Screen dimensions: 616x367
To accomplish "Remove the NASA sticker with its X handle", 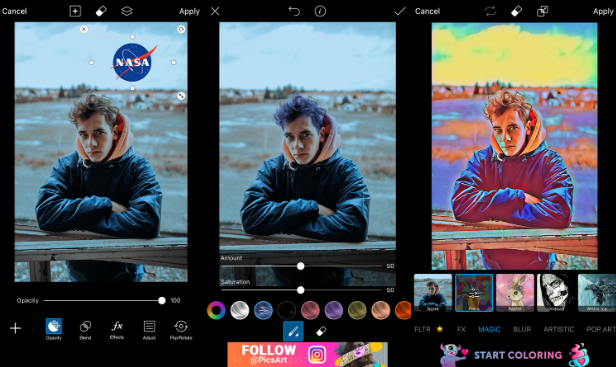I will coord(84,29).
